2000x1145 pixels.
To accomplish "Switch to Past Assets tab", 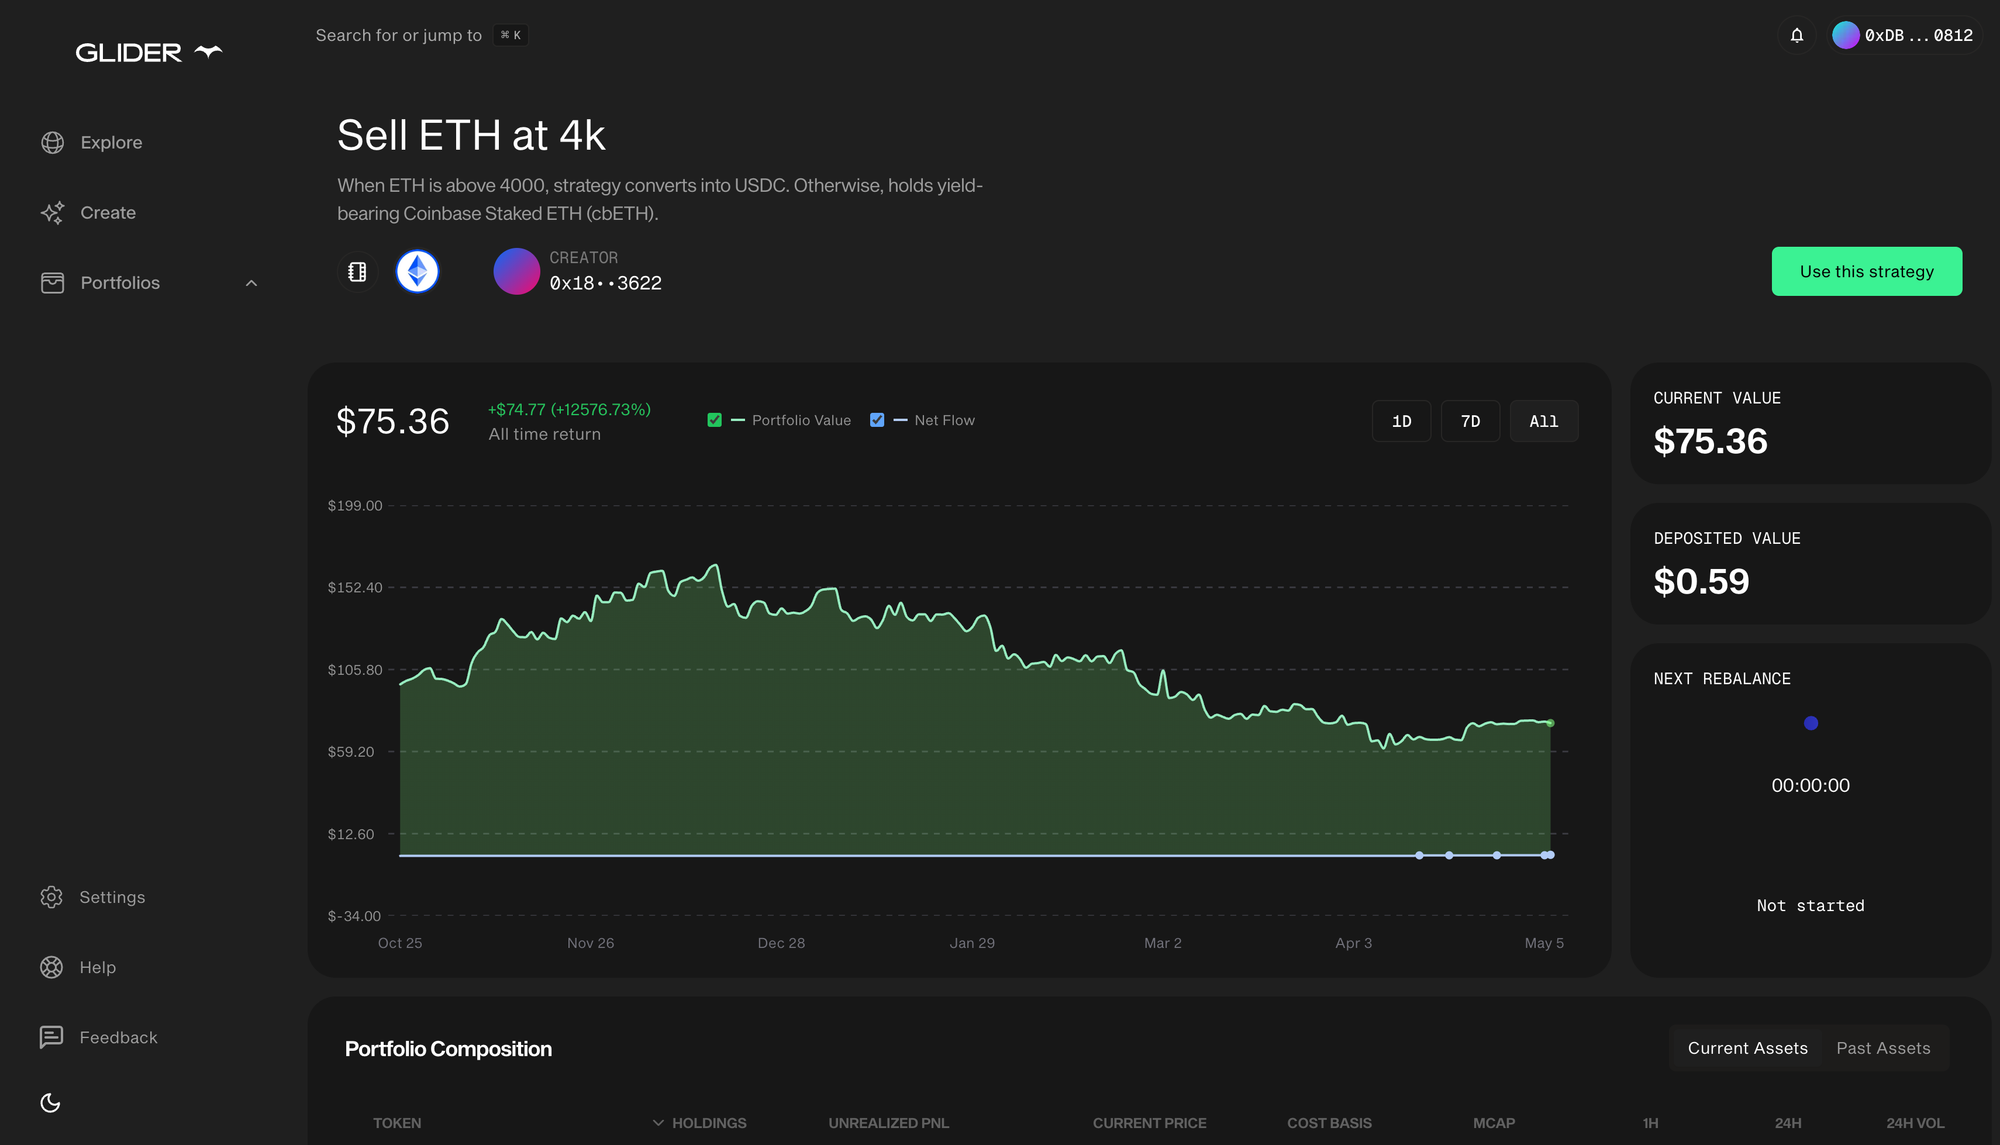I will click(1882, 1048).
